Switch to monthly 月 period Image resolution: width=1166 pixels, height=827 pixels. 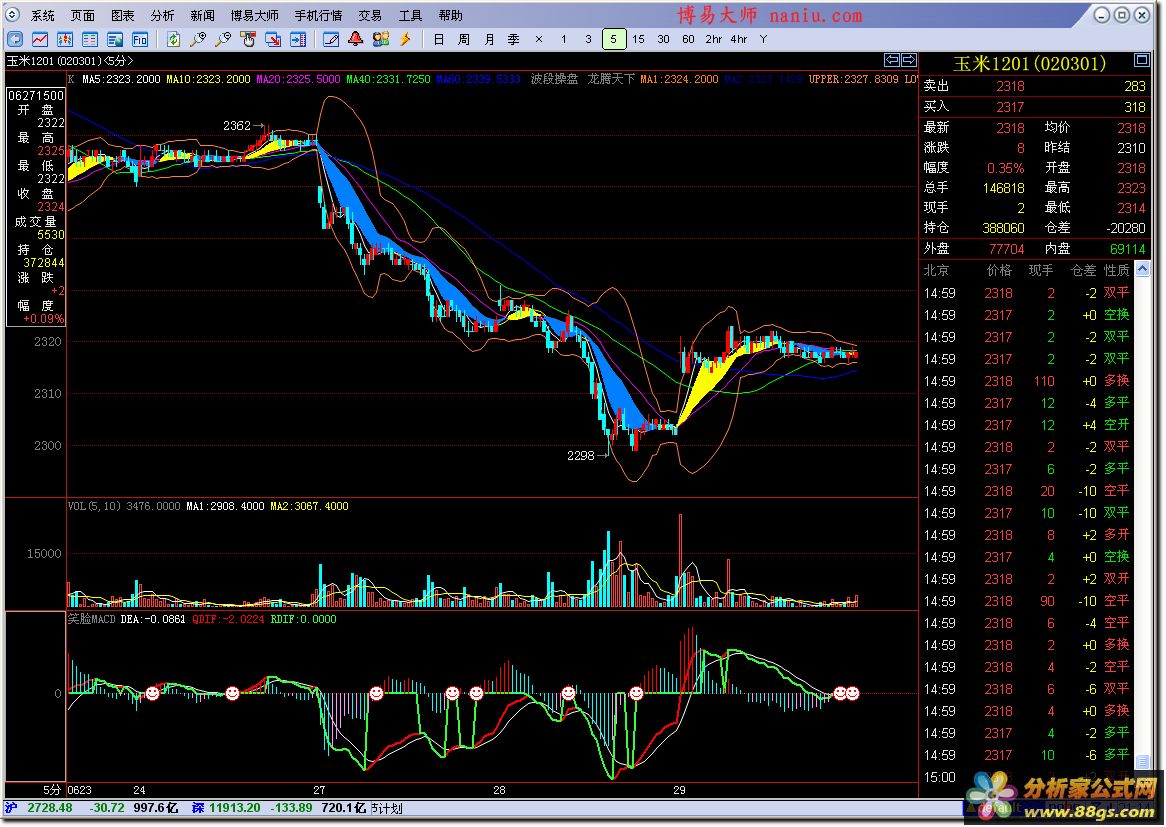pos(489,39)
